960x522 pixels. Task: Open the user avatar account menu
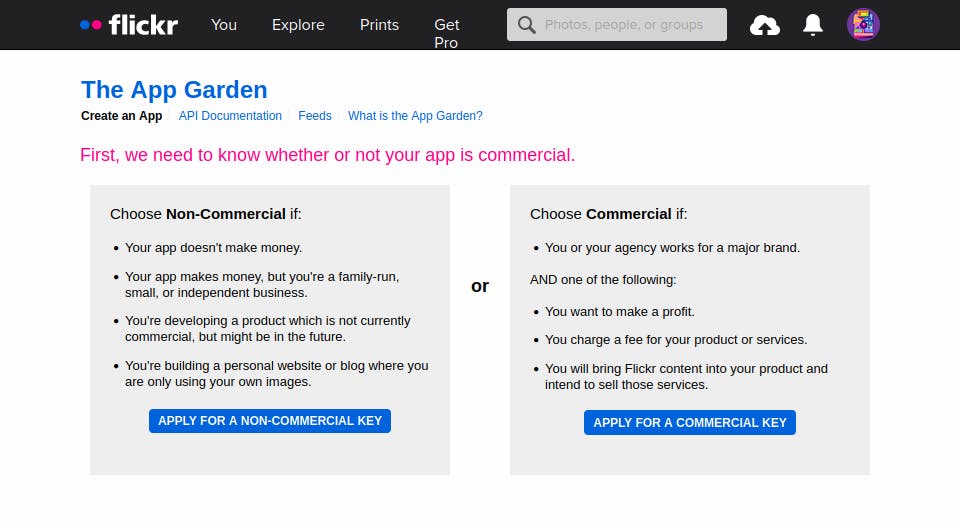[x=862, y=25]
